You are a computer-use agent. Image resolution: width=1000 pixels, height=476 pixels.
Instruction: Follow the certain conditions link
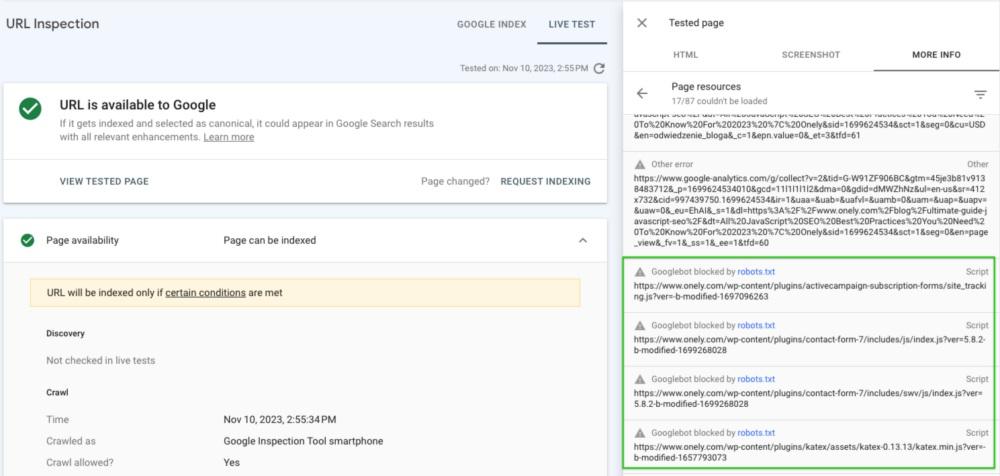pos(196,293)
